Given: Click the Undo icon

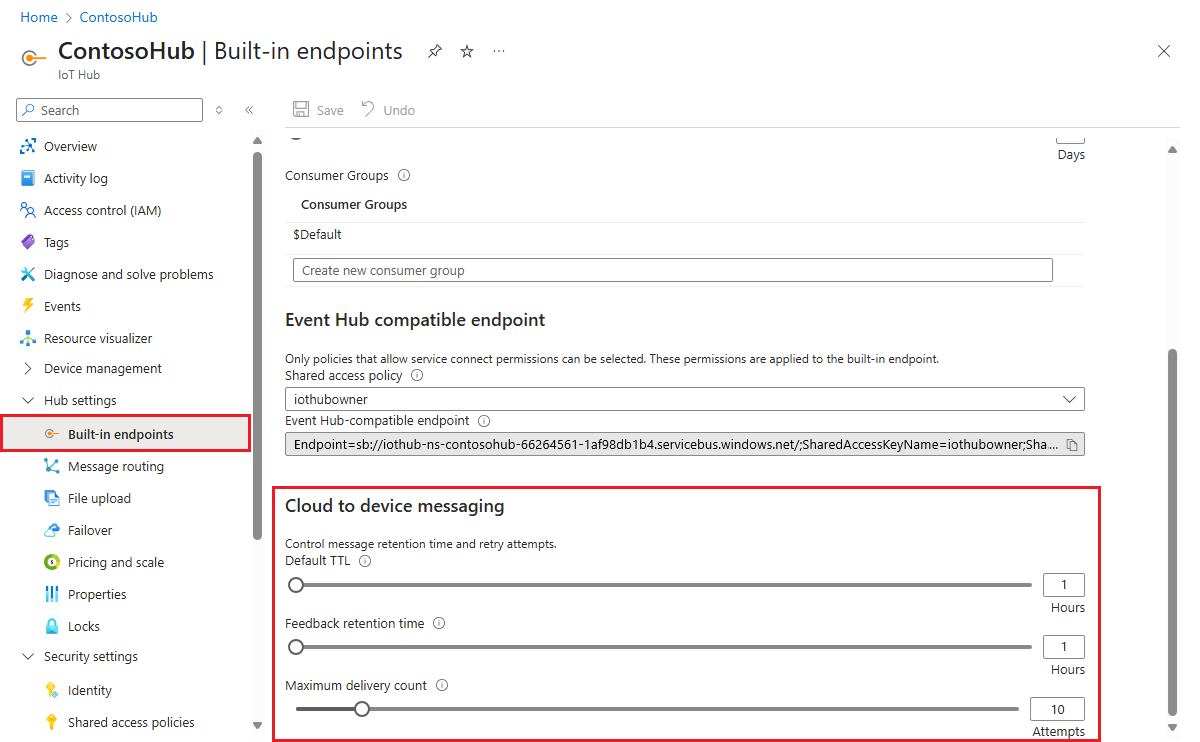Looking at the screenshot, I should (387, 109).
